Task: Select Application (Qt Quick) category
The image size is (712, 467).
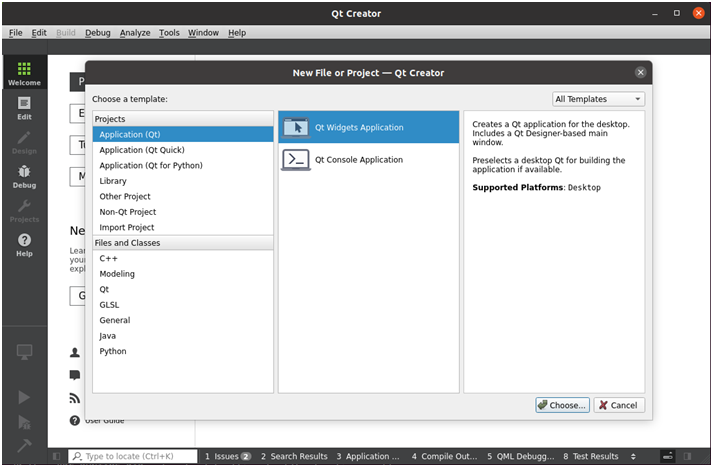Action: pyautogui.click(x=183, y=150)
